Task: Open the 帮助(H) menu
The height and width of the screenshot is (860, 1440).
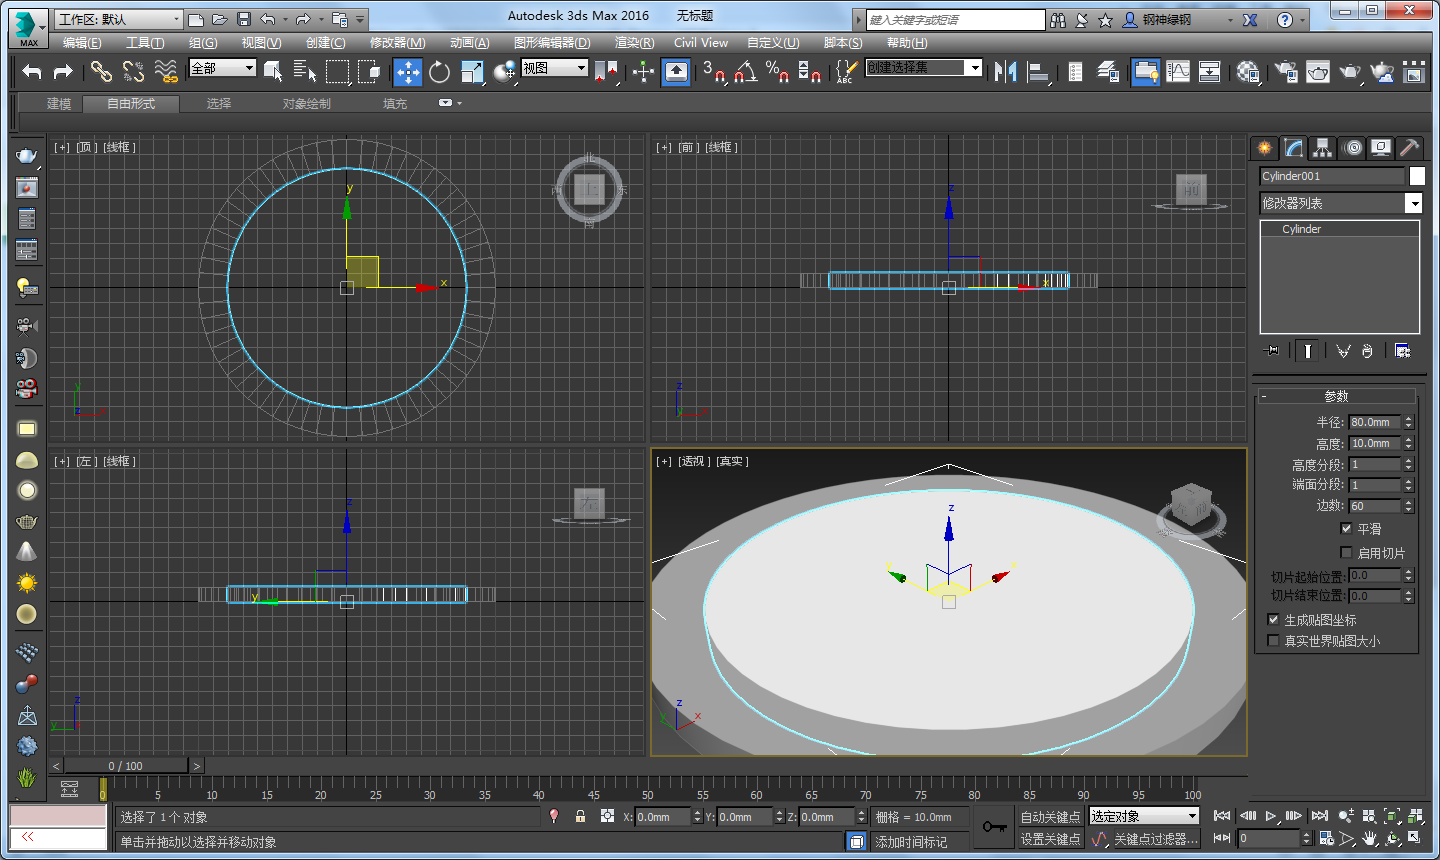Action: pos(907,43)
